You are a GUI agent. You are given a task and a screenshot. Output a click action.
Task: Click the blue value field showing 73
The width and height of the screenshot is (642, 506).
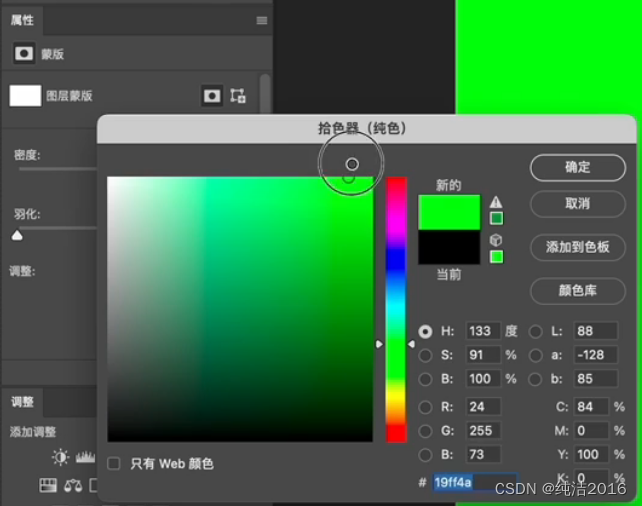coord(483,454)
